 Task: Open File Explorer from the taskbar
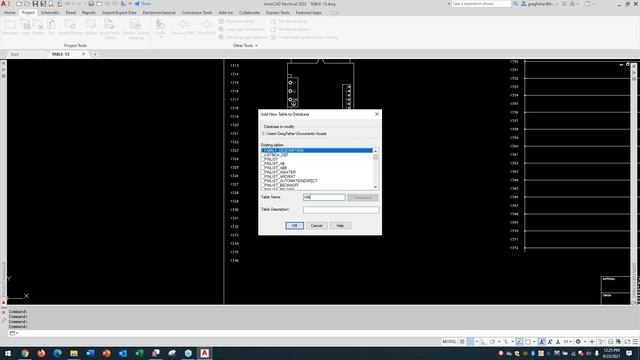[x=74, y=353]
